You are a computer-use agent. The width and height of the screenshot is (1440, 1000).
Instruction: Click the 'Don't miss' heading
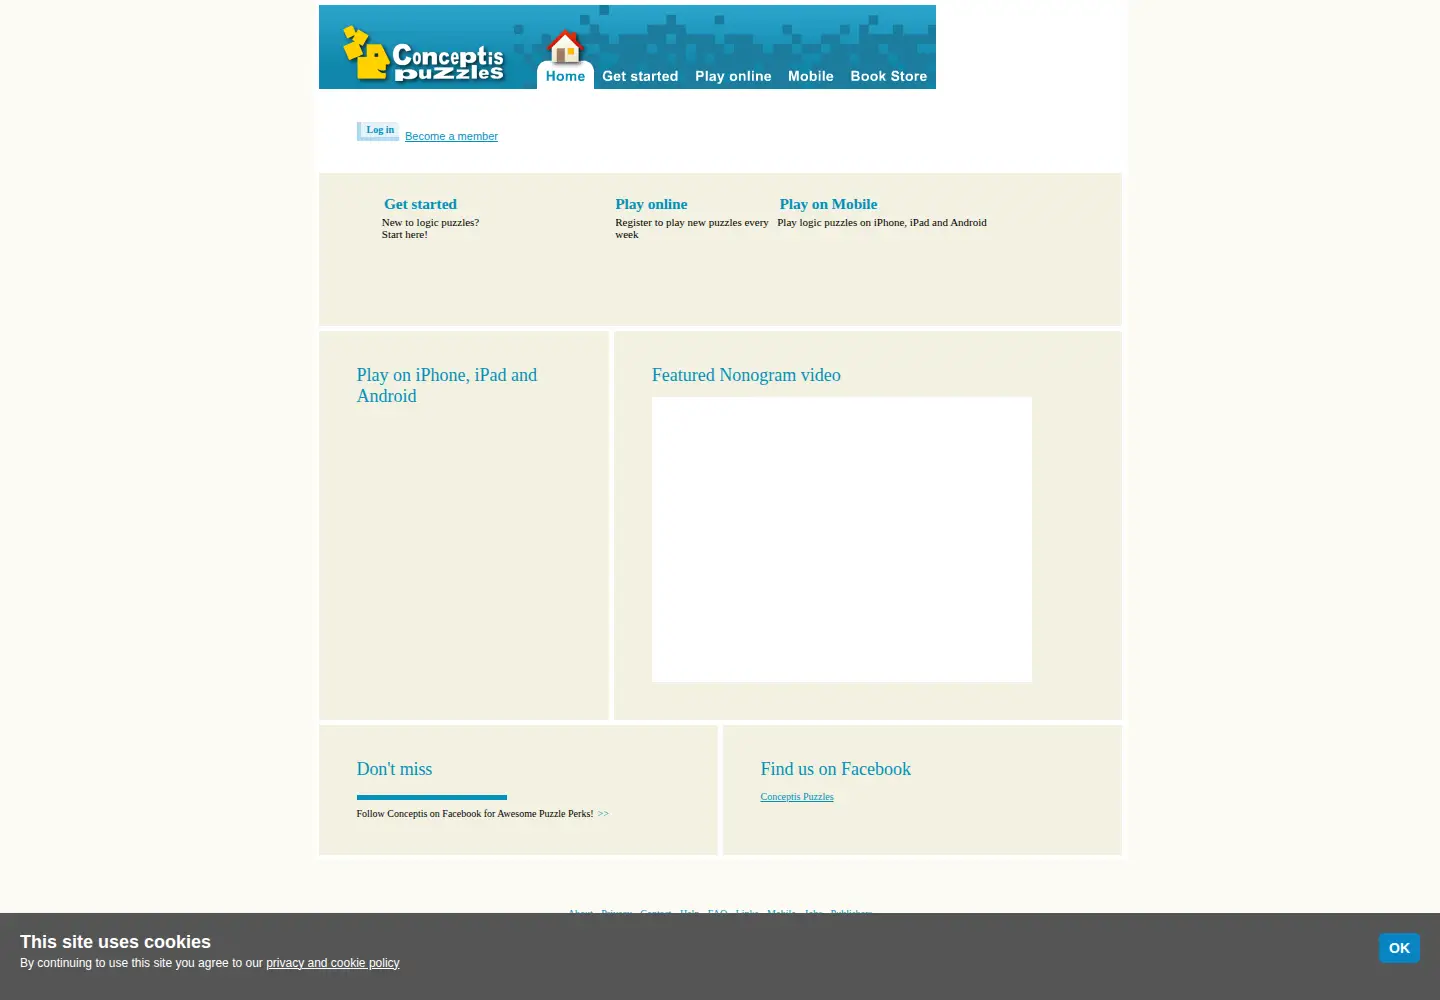tap(394, 769)
